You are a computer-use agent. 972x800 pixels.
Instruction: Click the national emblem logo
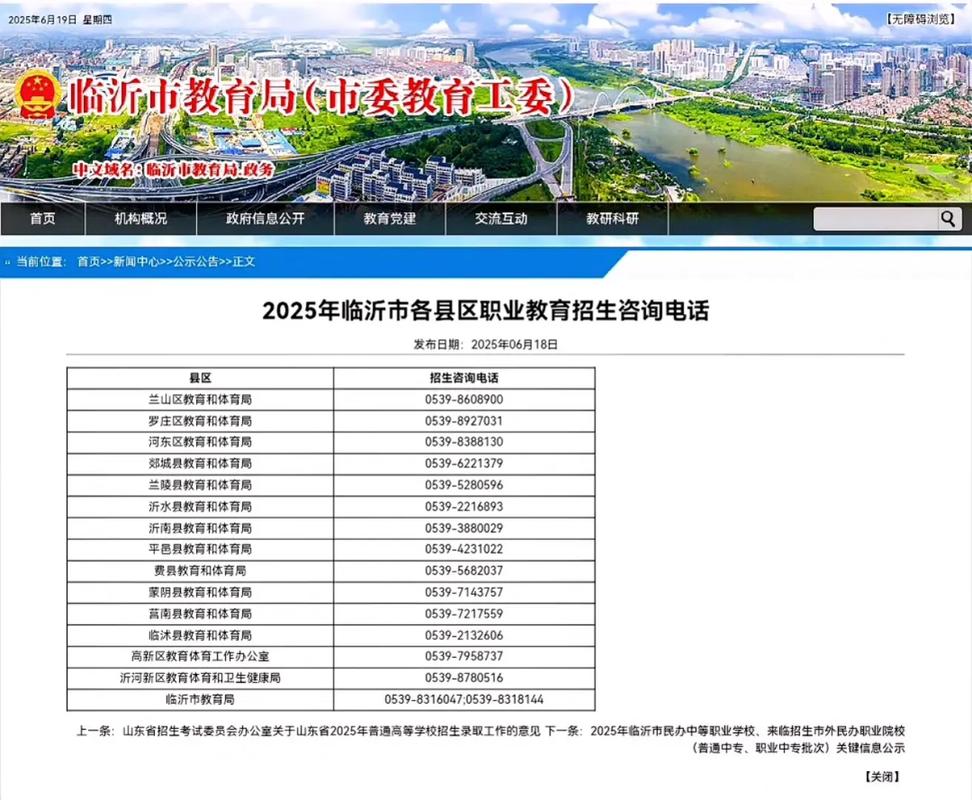click(x=37, y=96)
